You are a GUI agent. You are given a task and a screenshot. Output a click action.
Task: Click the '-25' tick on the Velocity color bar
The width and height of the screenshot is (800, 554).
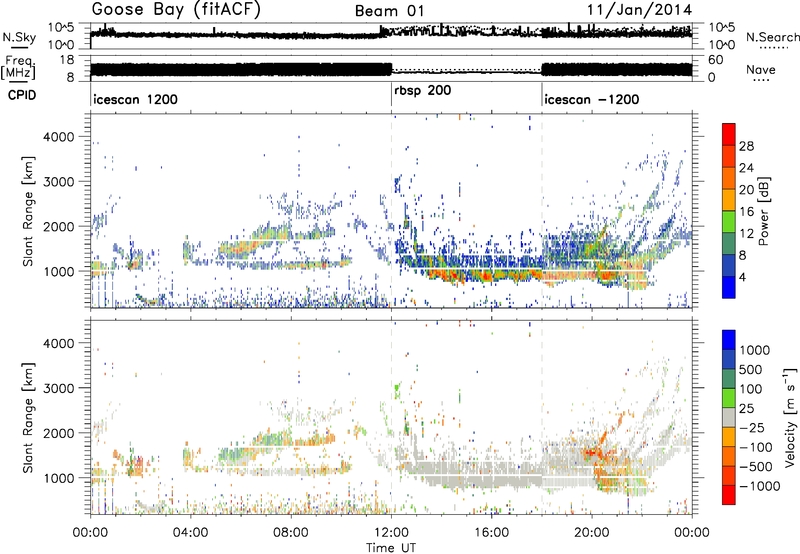pyautogui.click(x=752, y=427)
